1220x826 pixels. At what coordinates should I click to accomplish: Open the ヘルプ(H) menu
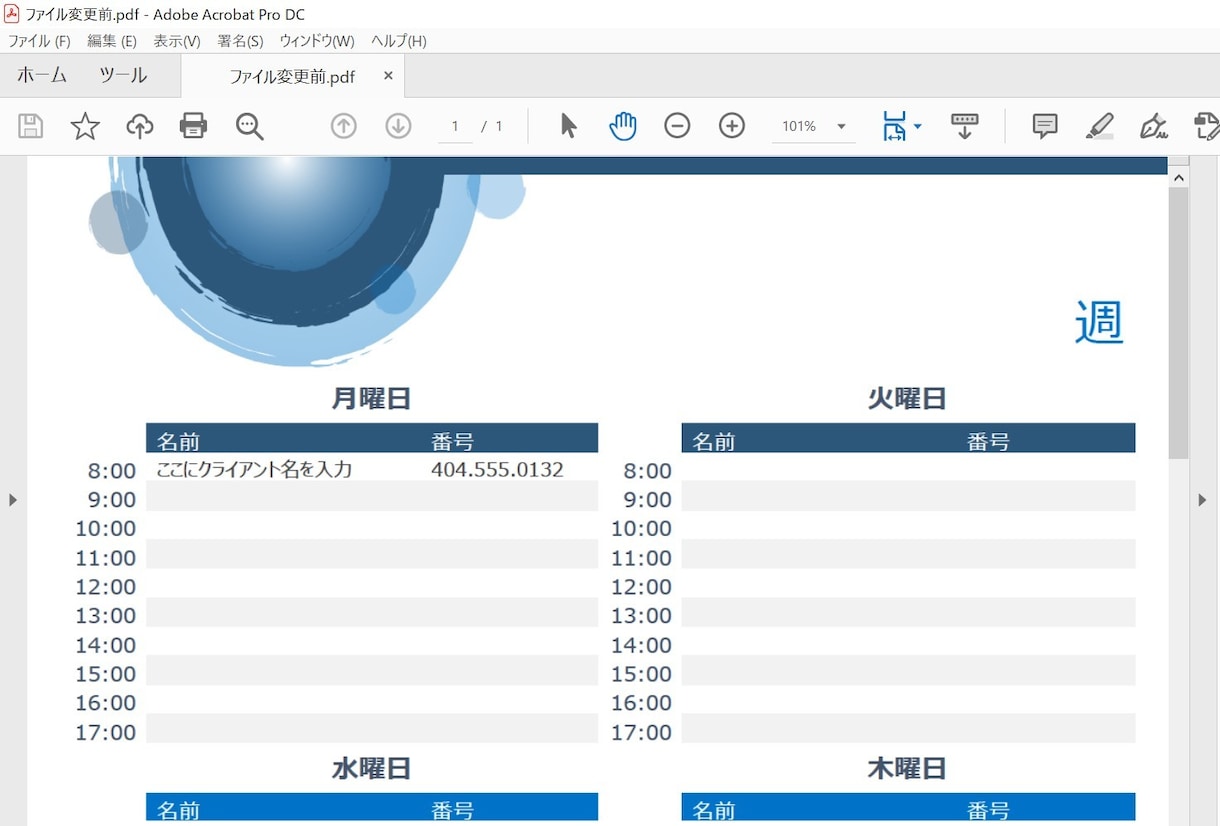tap(399, 41)
